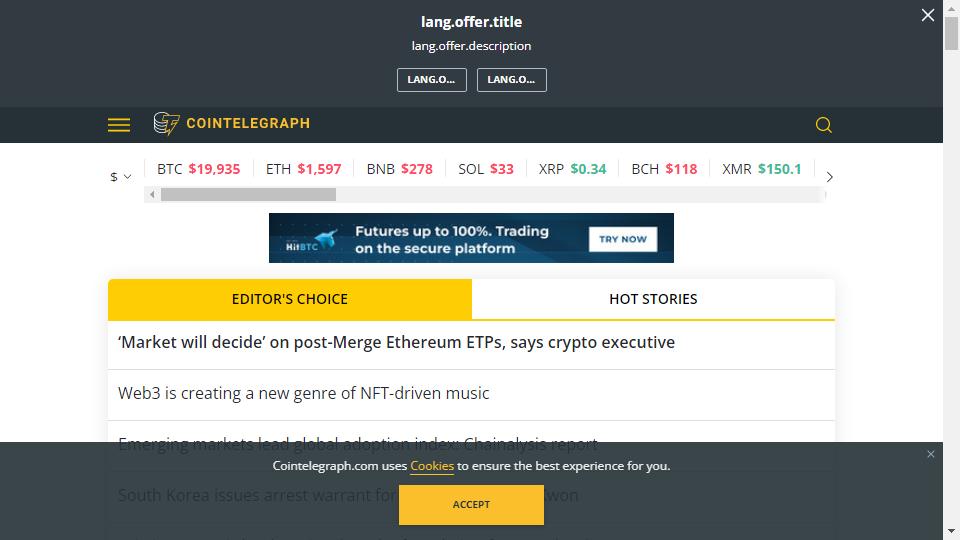
Task: Switch to the Hot Stories tab
Action: tap(653, 299)
